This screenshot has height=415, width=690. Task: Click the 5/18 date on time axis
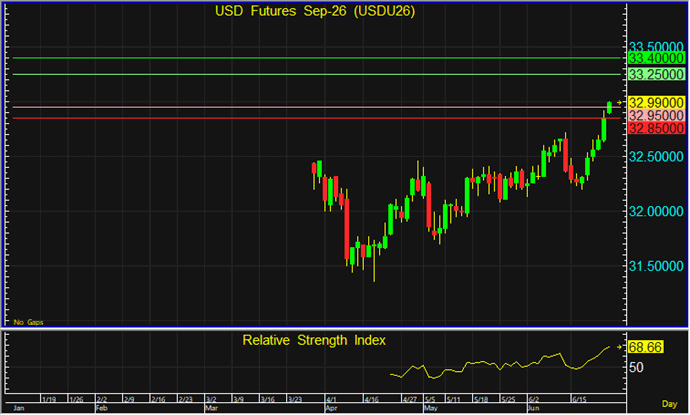pyautogui.click(x=481, y=400)
